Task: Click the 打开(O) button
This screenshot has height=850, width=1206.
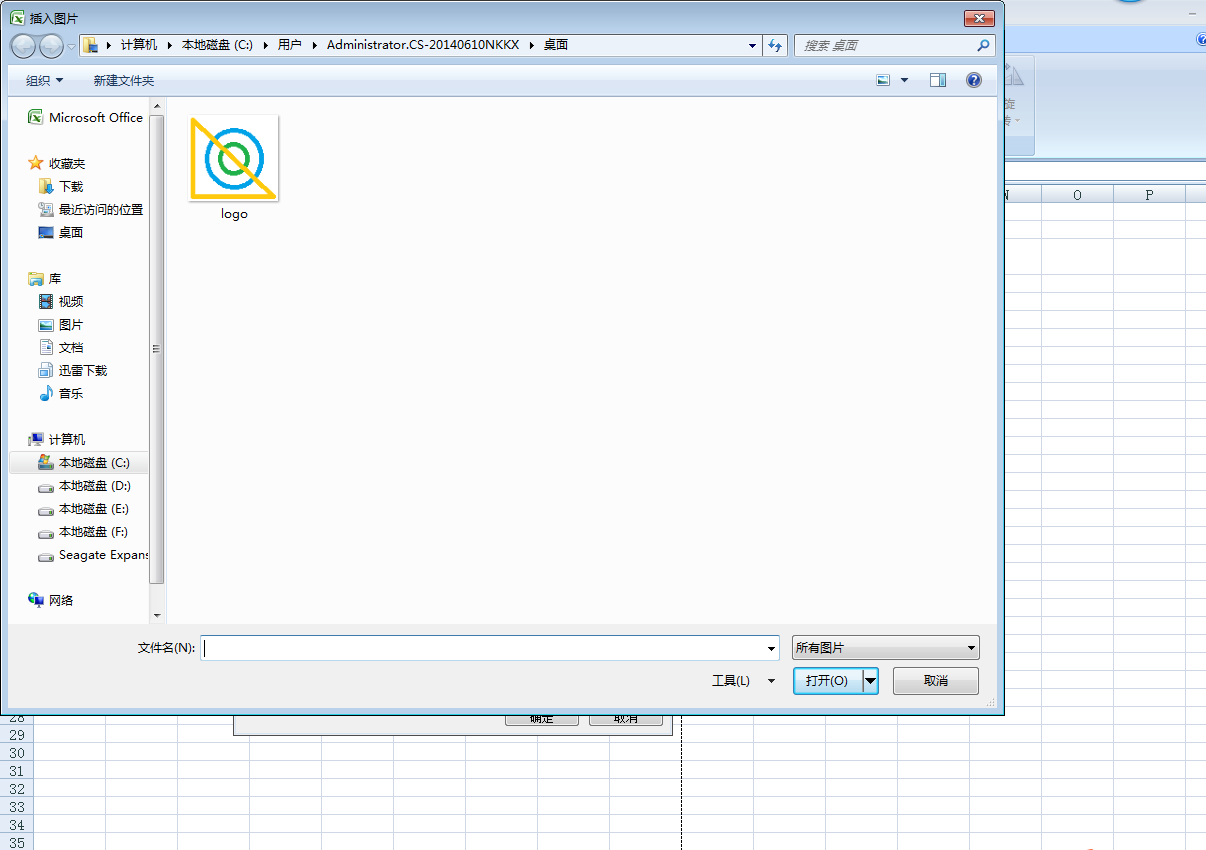Action: click(828, 681)
